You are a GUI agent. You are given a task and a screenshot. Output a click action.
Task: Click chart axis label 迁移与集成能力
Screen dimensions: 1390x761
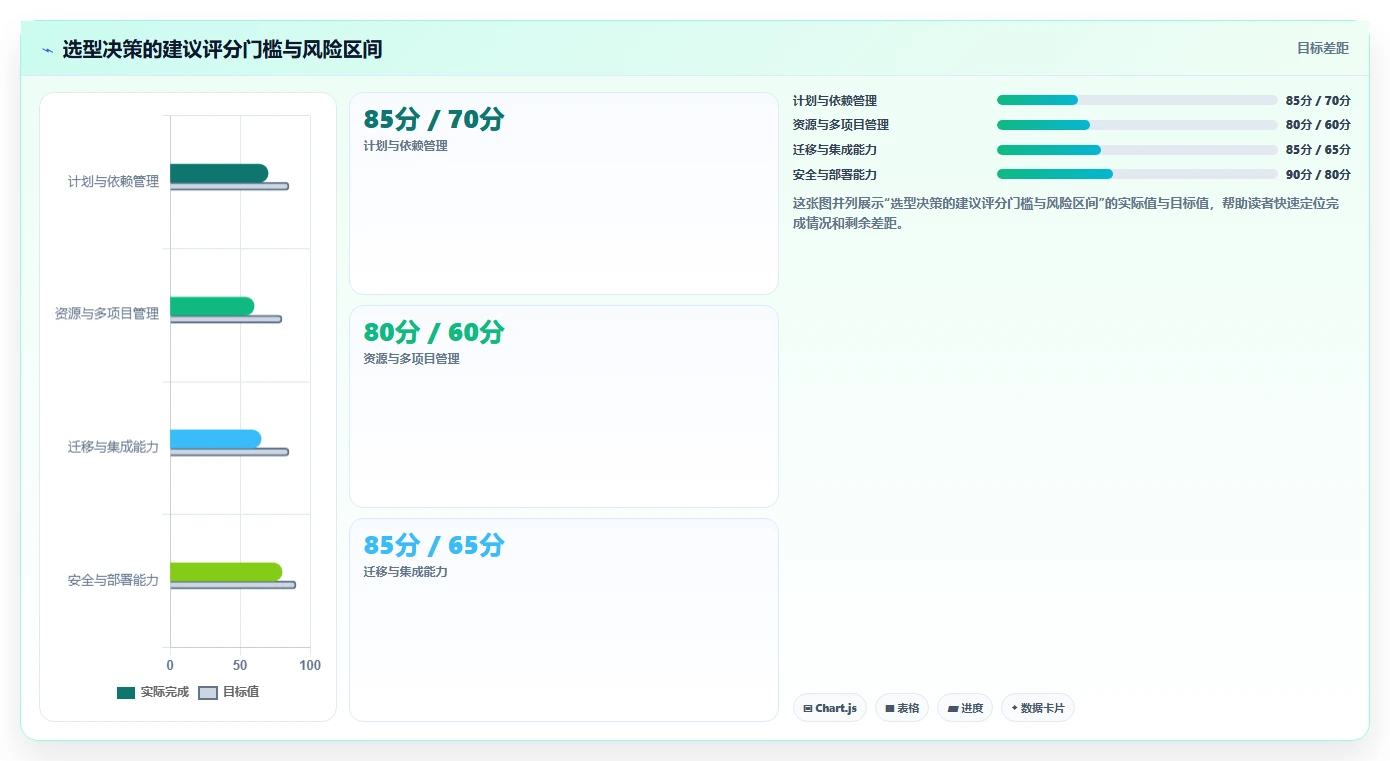113,447
